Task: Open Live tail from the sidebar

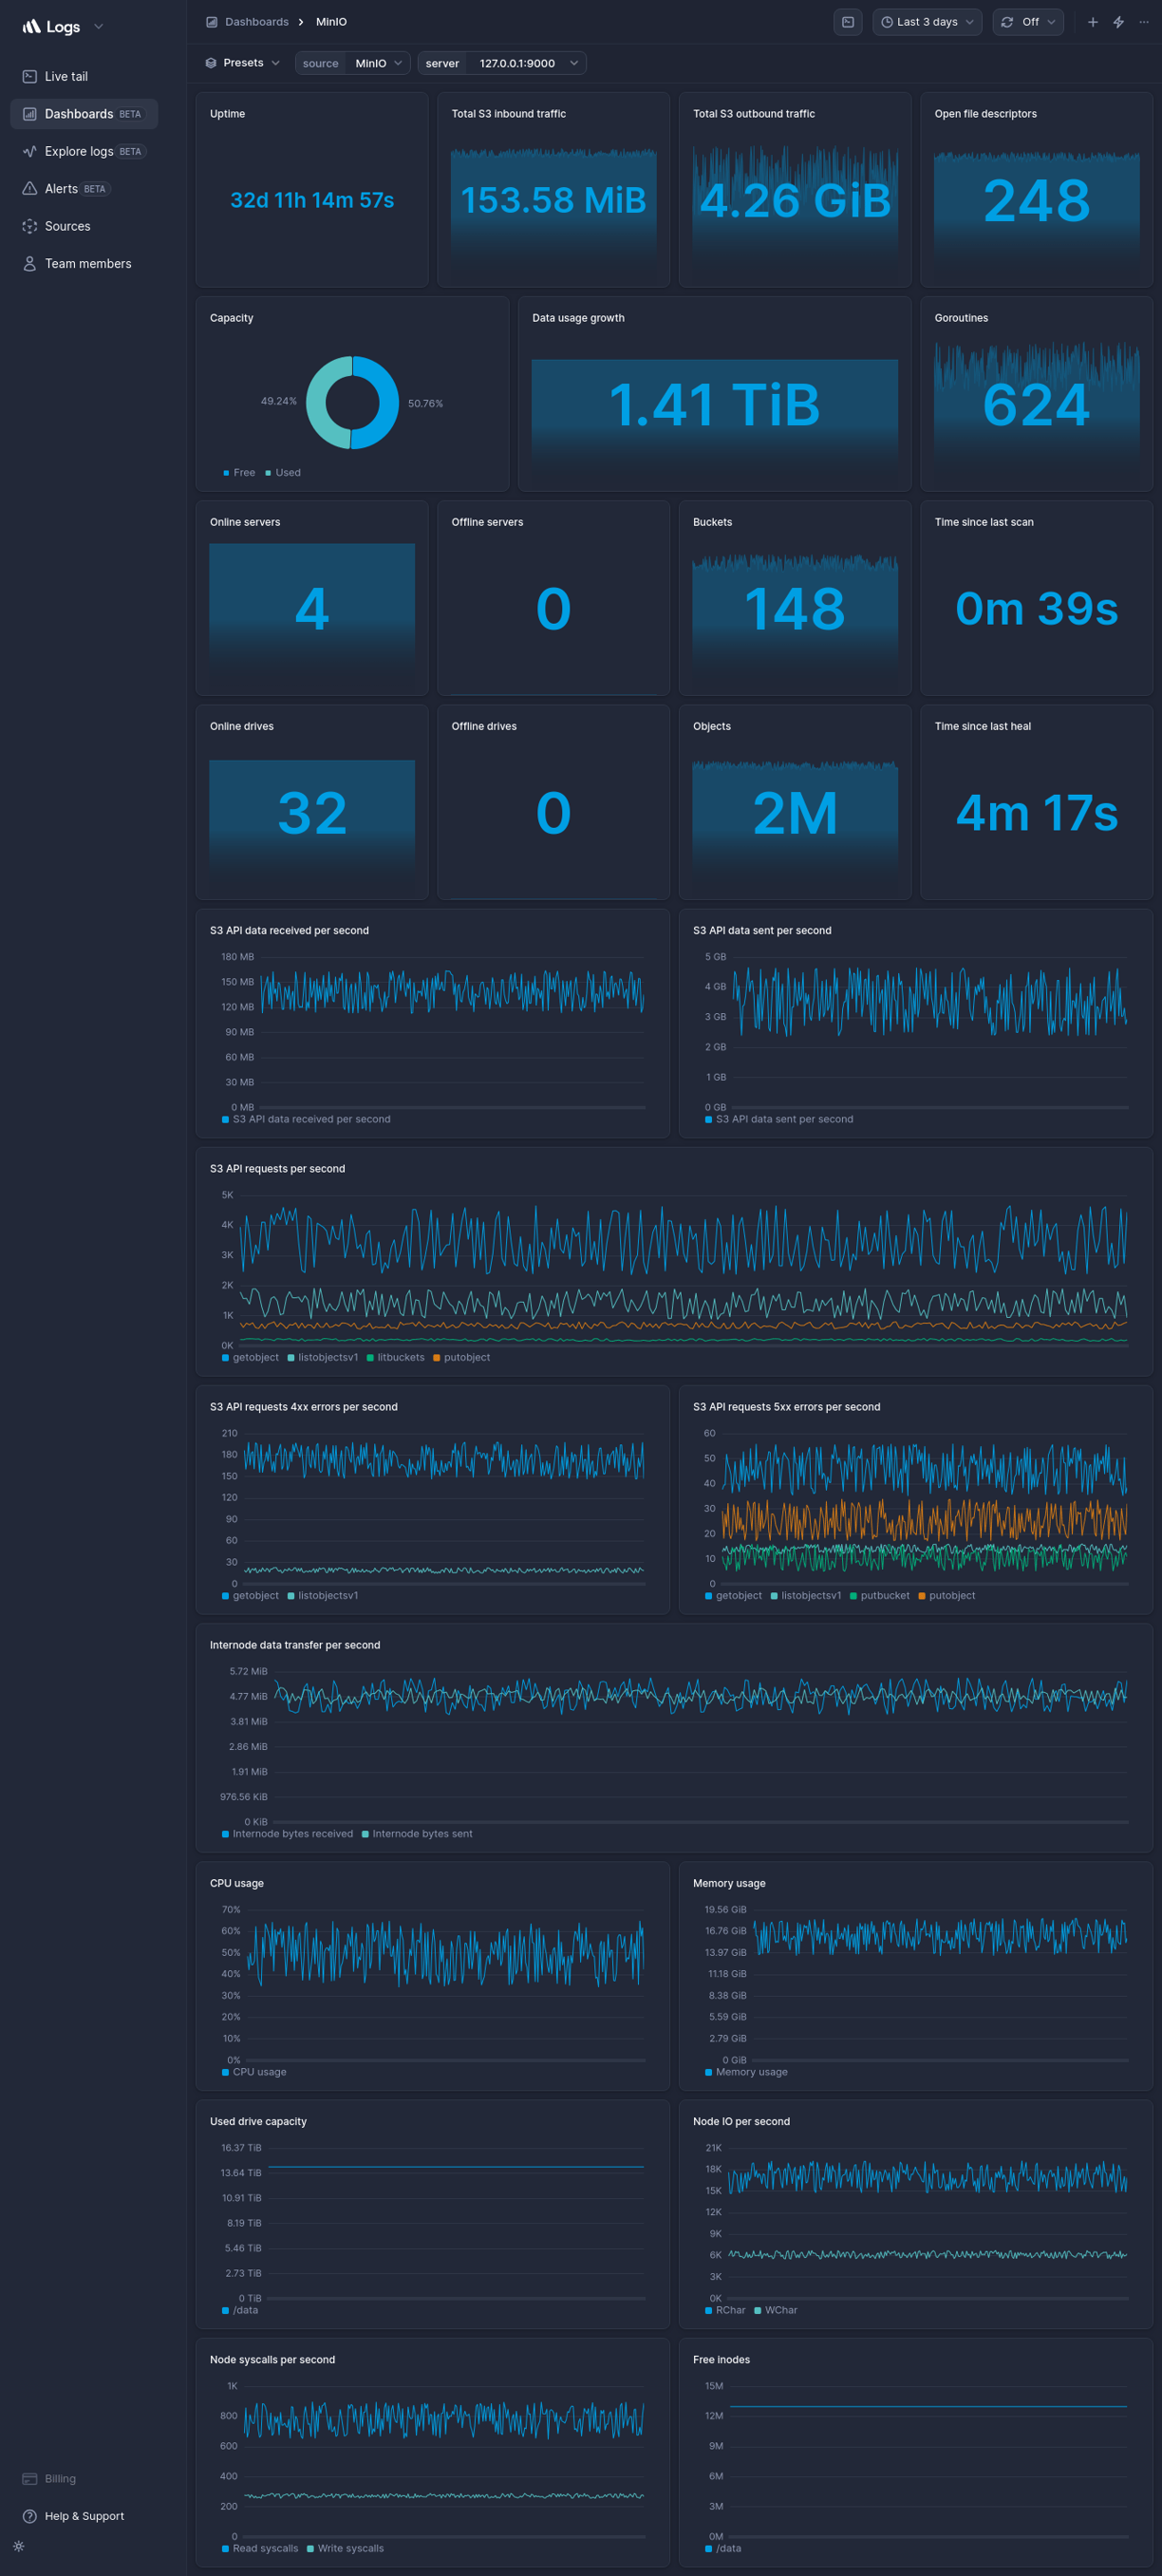Action: [84, 76]
